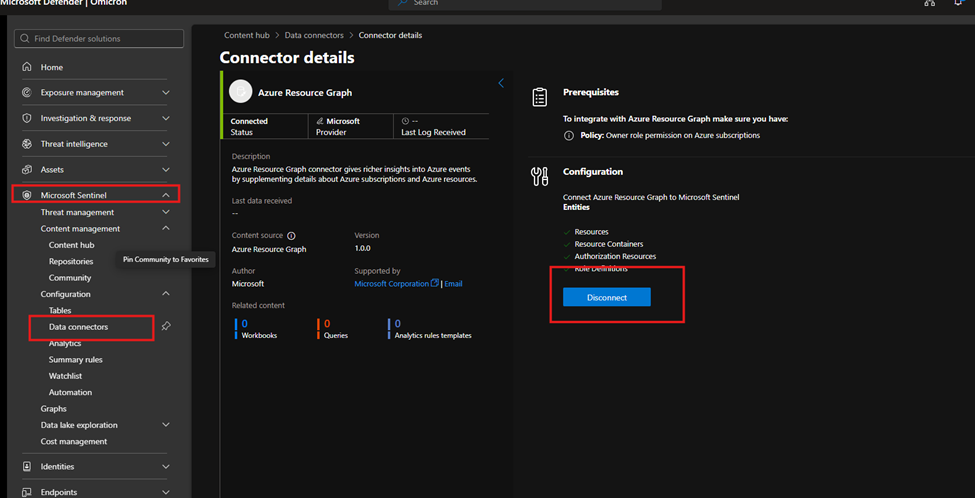Click the Find Defender solutions field
The height and width of the screenshot is (498, 975).
coord(99,39)
